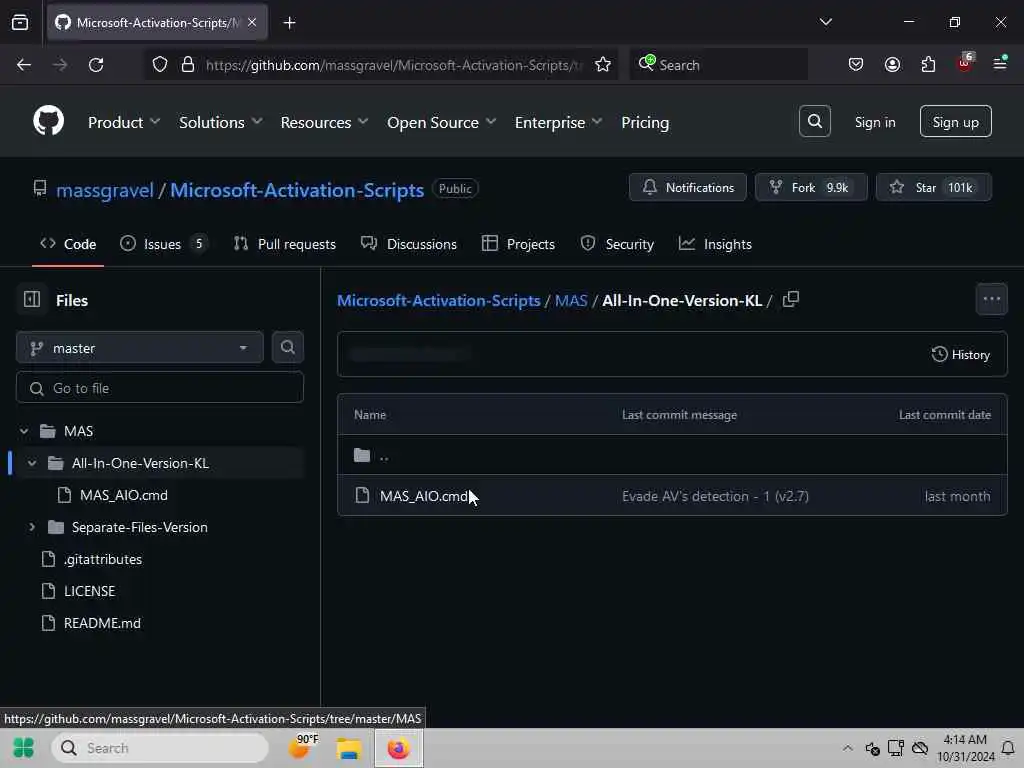The width and height of the screenshot is (1024, 768).
Task: Click MAS in the breadcrumb path
Action: 571,300
